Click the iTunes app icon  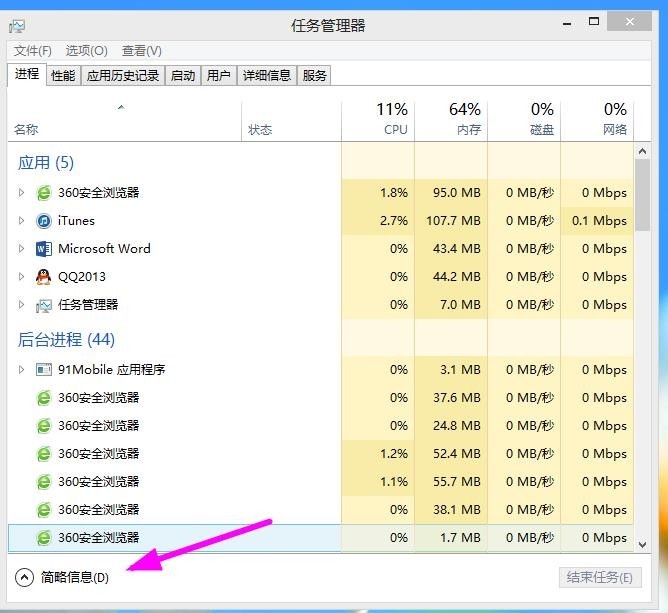coord(43,221)
